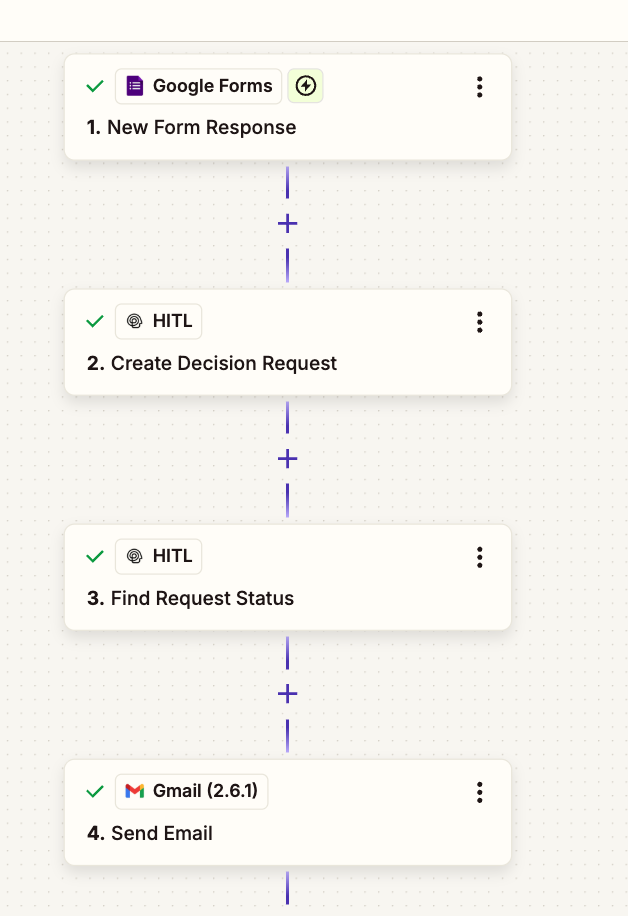Click the Google Forms app icon

(136, 86)
